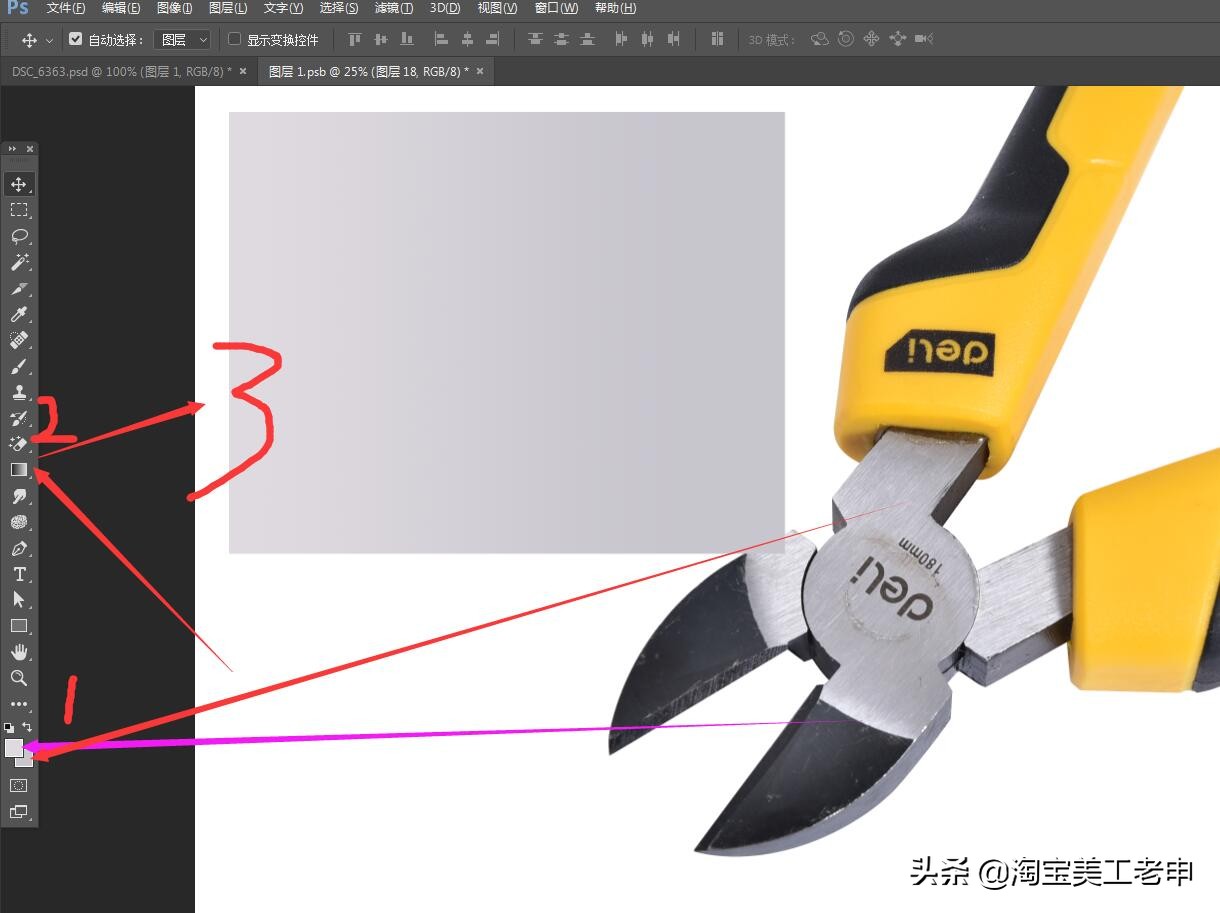Collapse the toolbox with double-arrow icon
The height and width of the screenshot is (913, 1220).
[12, 149]
